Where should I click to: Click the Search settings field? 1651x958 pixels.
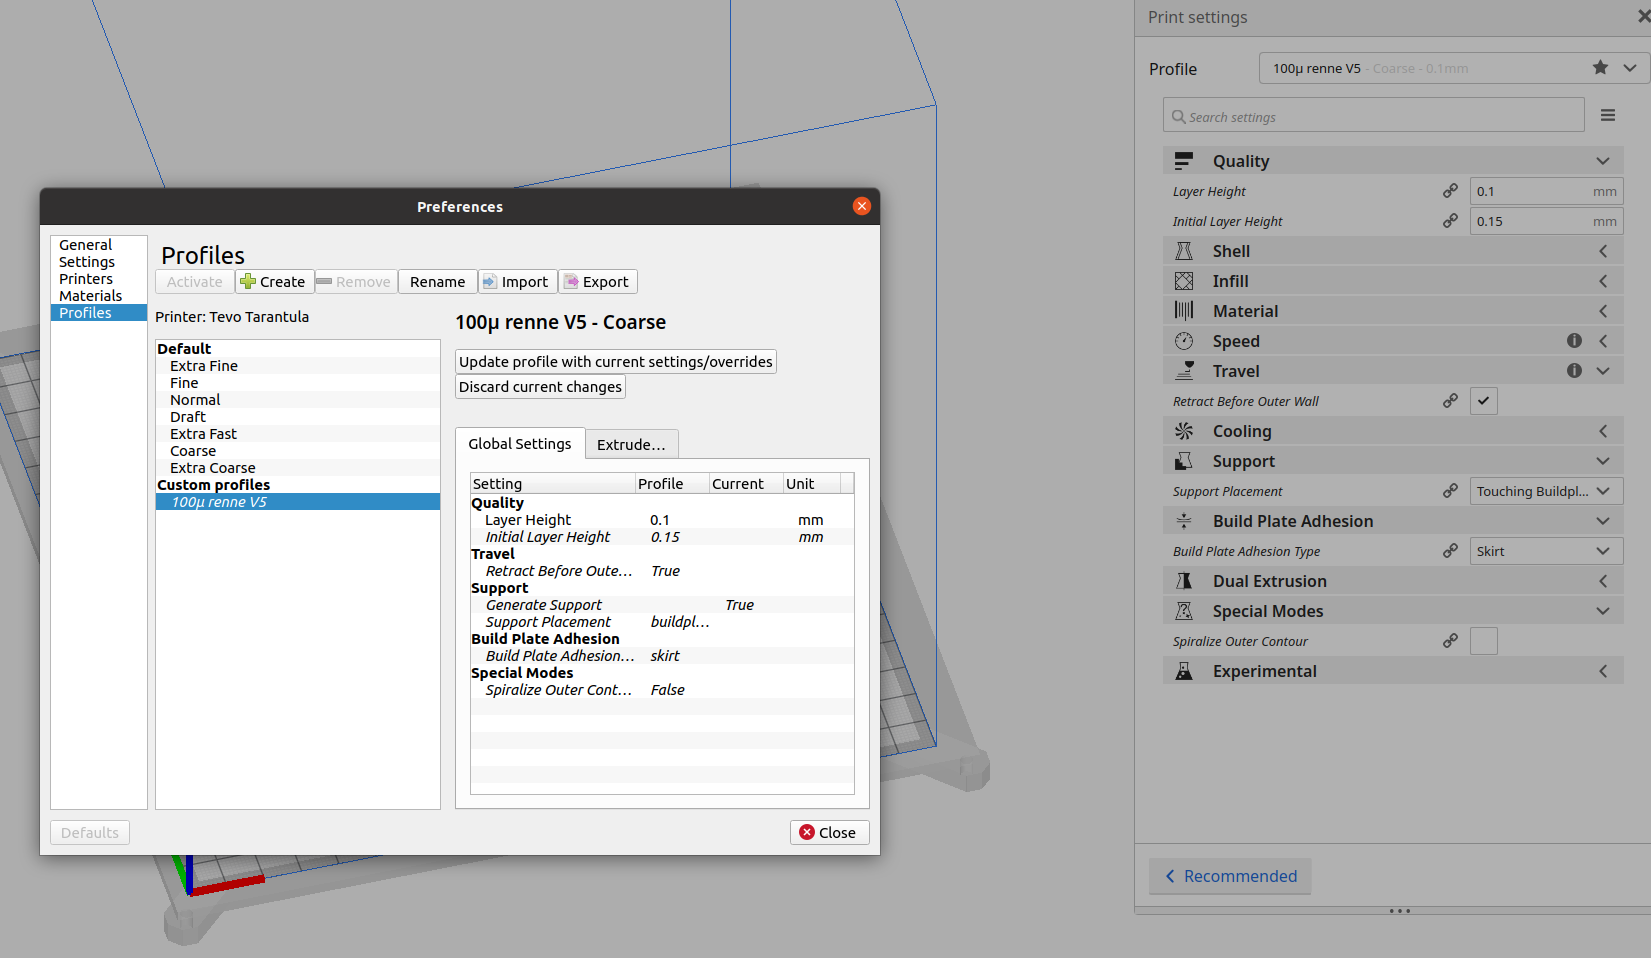1374,115
